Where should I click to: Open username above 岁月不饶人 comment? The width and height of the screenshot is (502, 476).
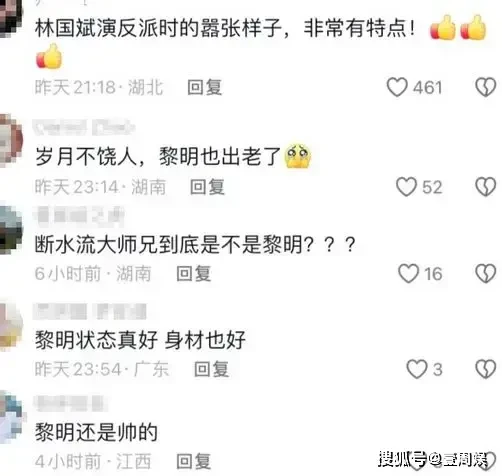pyautogui.click(x=84, y=128)
